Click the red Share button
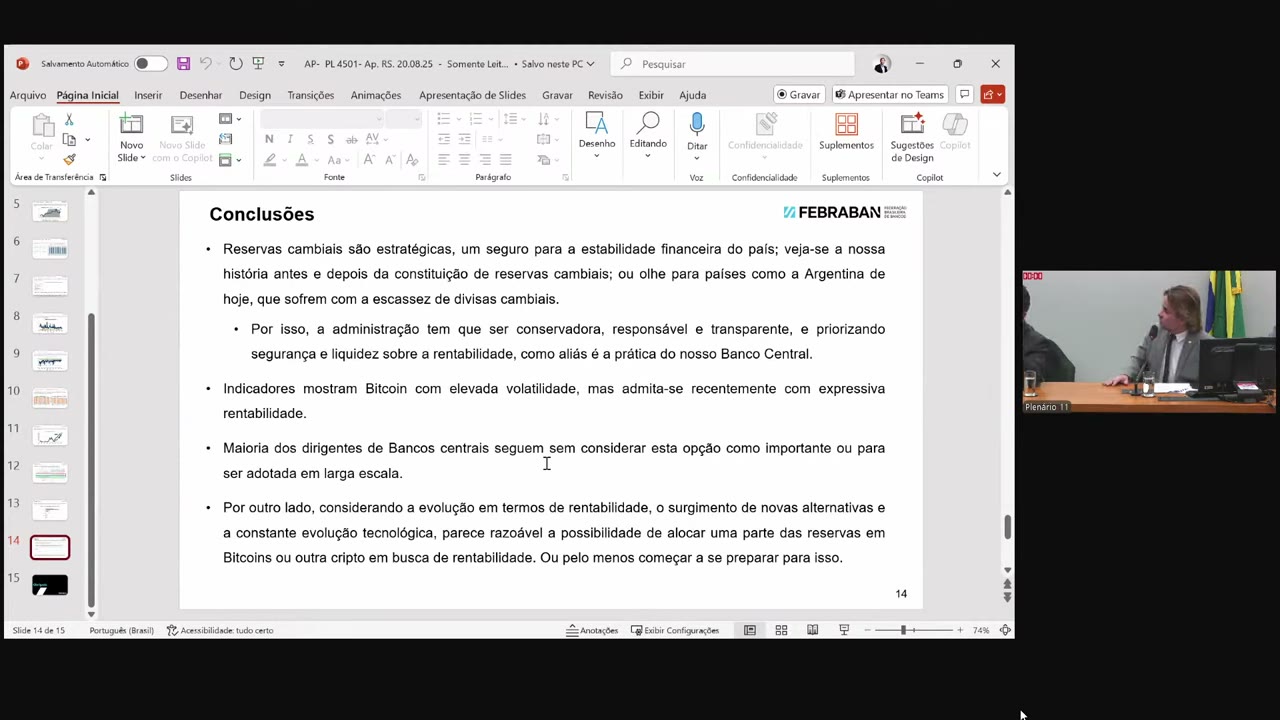Screen dimensions: 1280x720 click(x=992, y=95)
